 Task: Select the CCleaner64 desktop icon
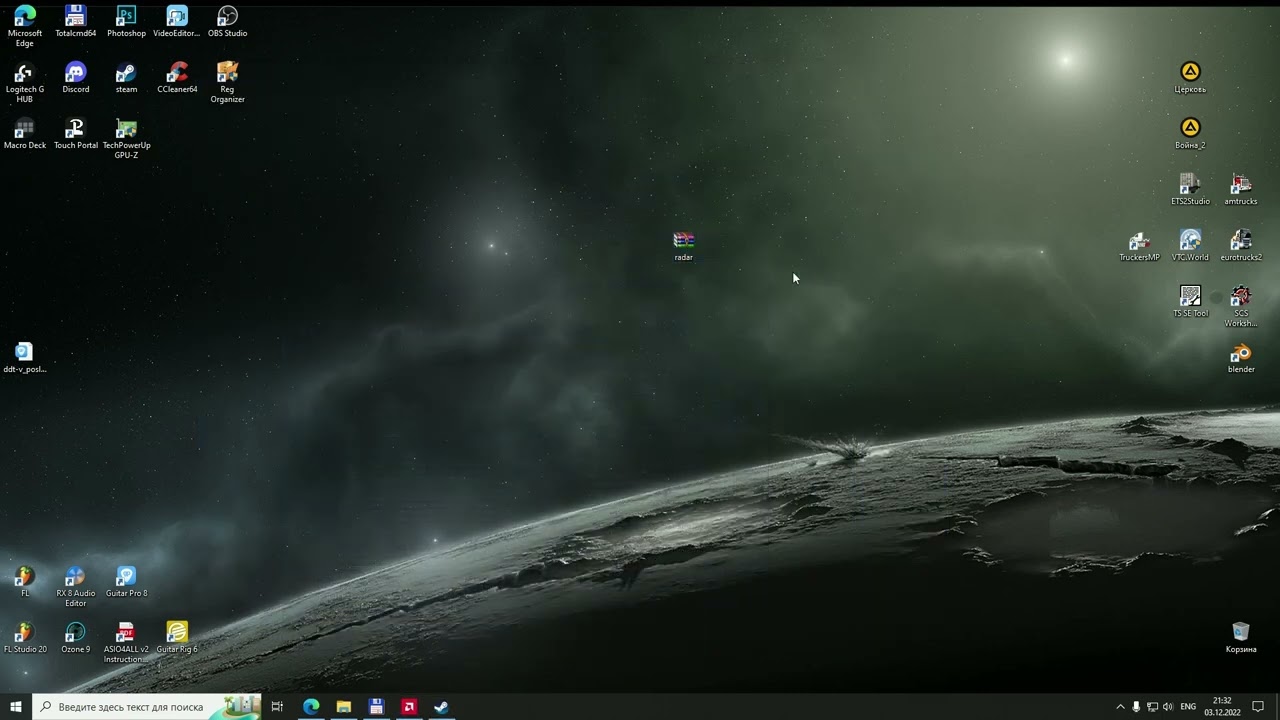click(x=177, y=78)
